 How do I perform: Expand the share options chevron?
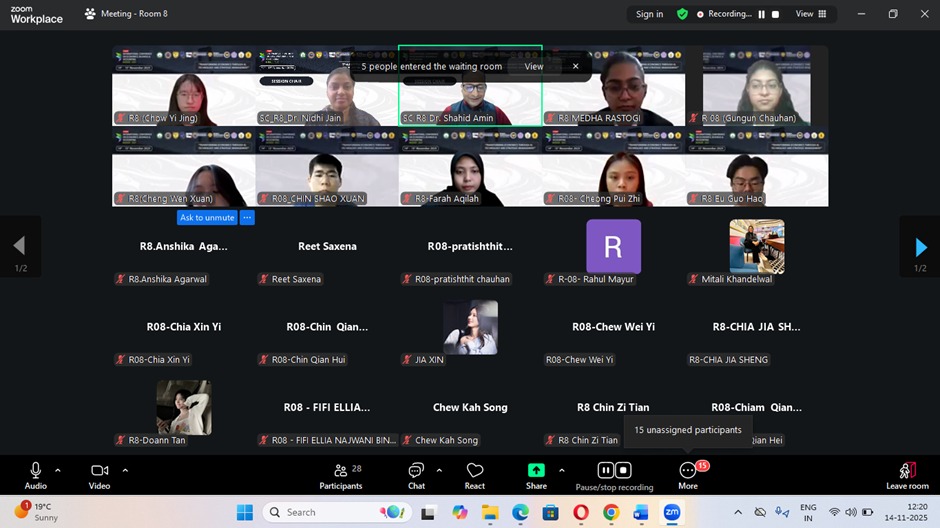coord(562,470)
